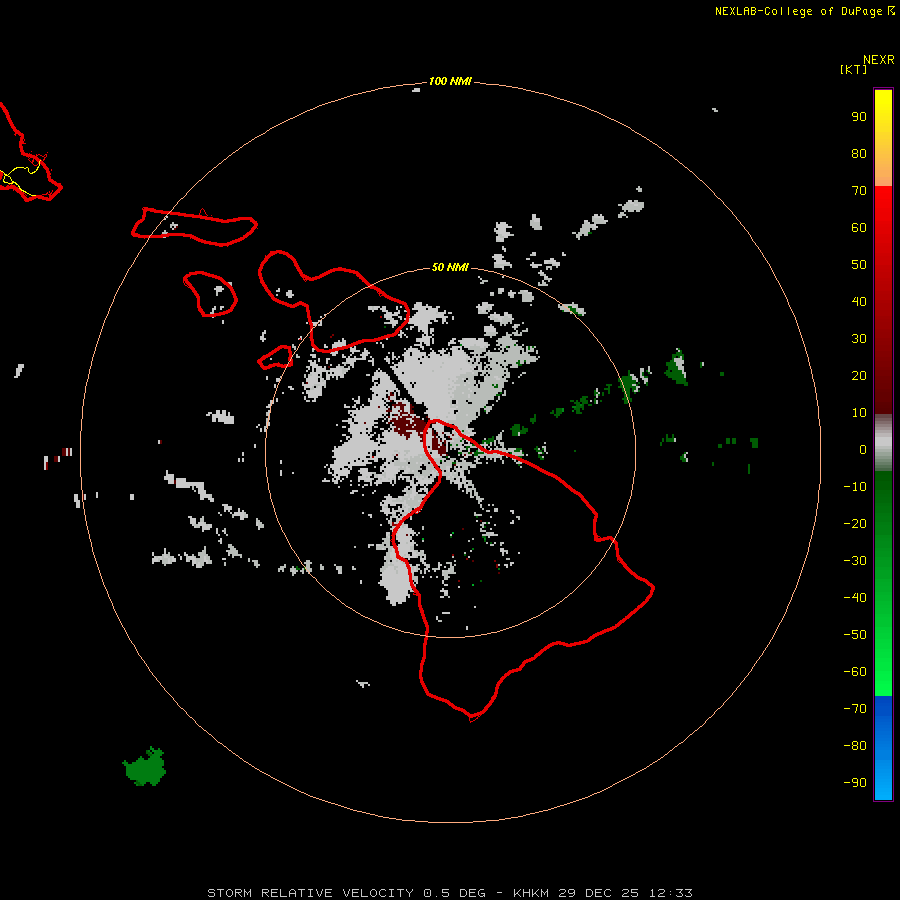The width and height of the screenshot is (900, 900).
Task: Click the -70 value on the velocity scale
Action: coord(855,708)
